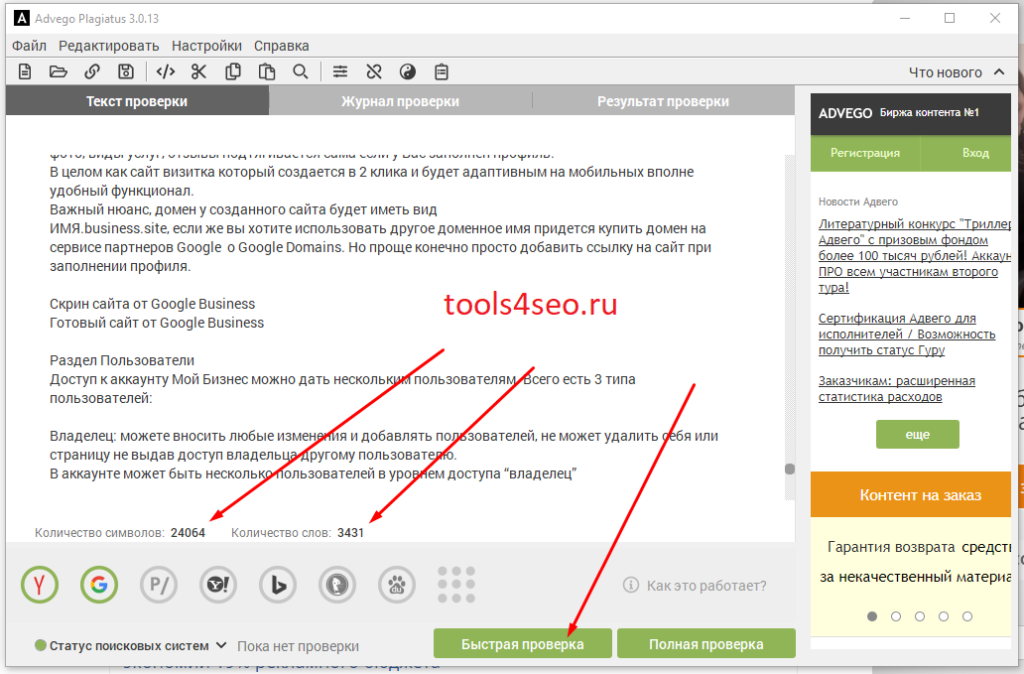The height and width of the screenshot is (674, 1024).
Task: Start Быстрая проверка
Action: click(x=522, y=644)
